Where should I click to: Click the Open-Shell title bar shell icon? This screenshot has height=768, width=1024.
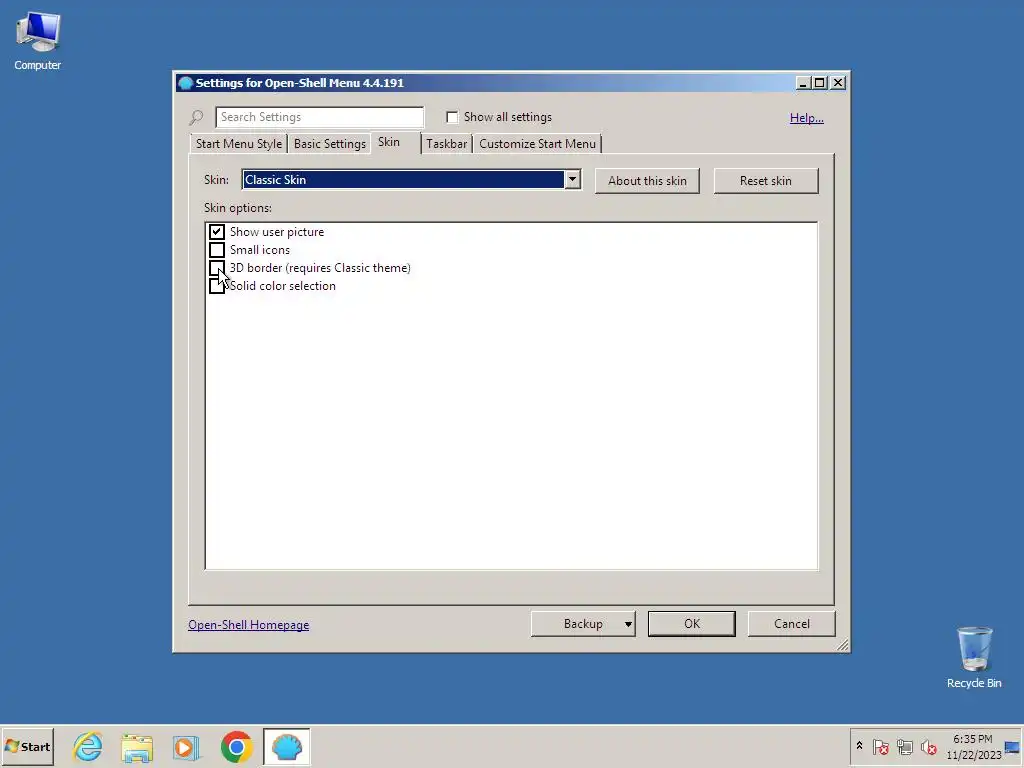[x=185, y=83]
